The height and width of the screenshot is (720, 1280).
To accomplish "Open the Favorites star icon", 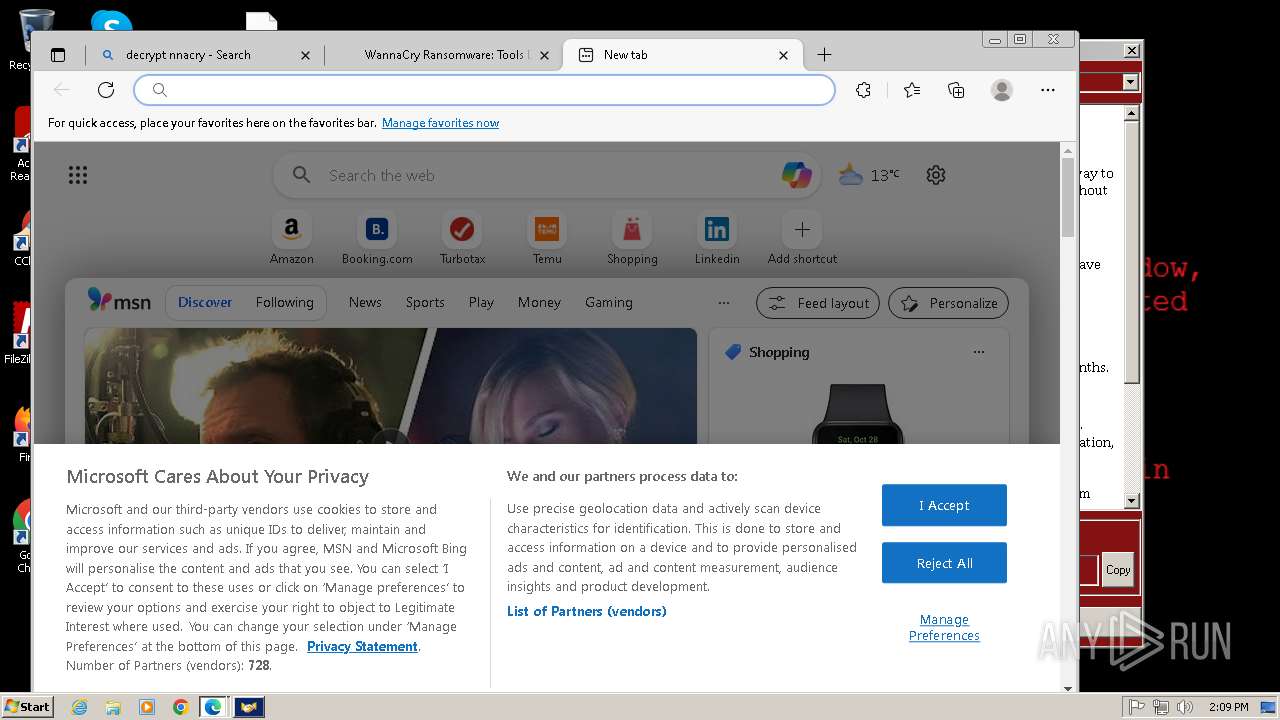I will (912, 90).
